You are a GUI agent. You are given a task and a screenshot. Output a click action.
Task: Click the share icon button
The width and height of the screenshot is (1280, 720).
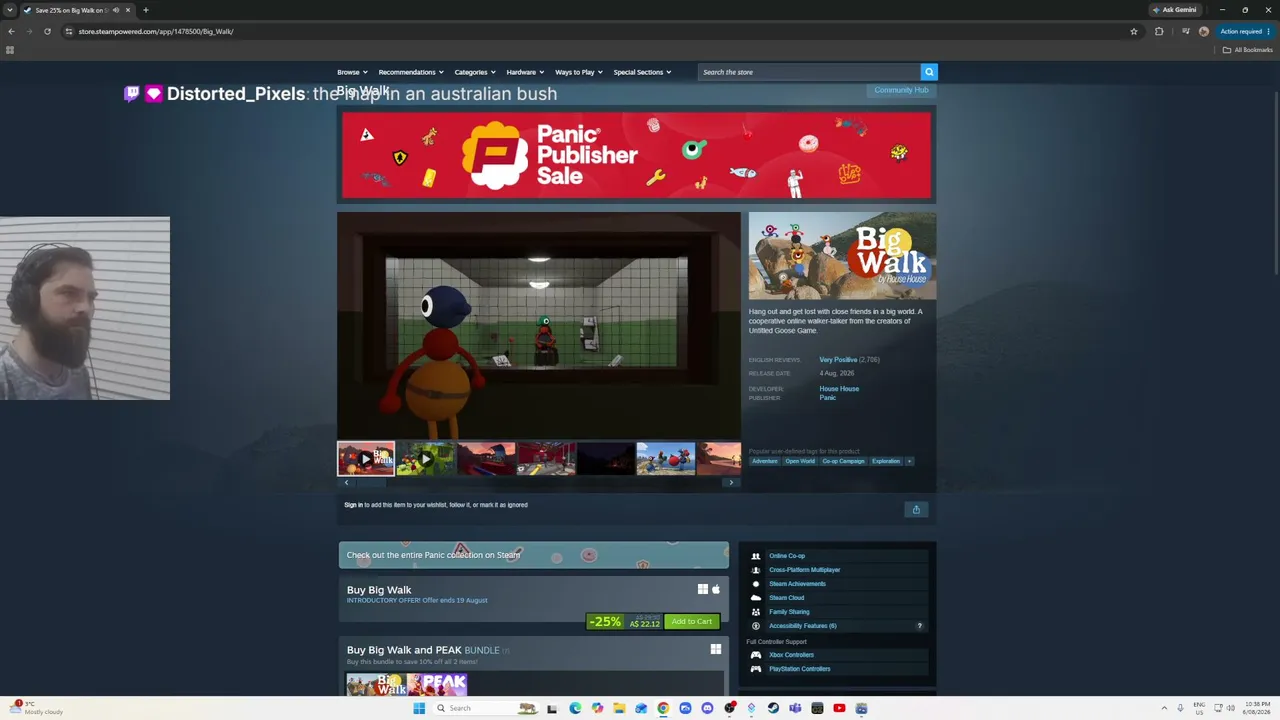[916, 510]
